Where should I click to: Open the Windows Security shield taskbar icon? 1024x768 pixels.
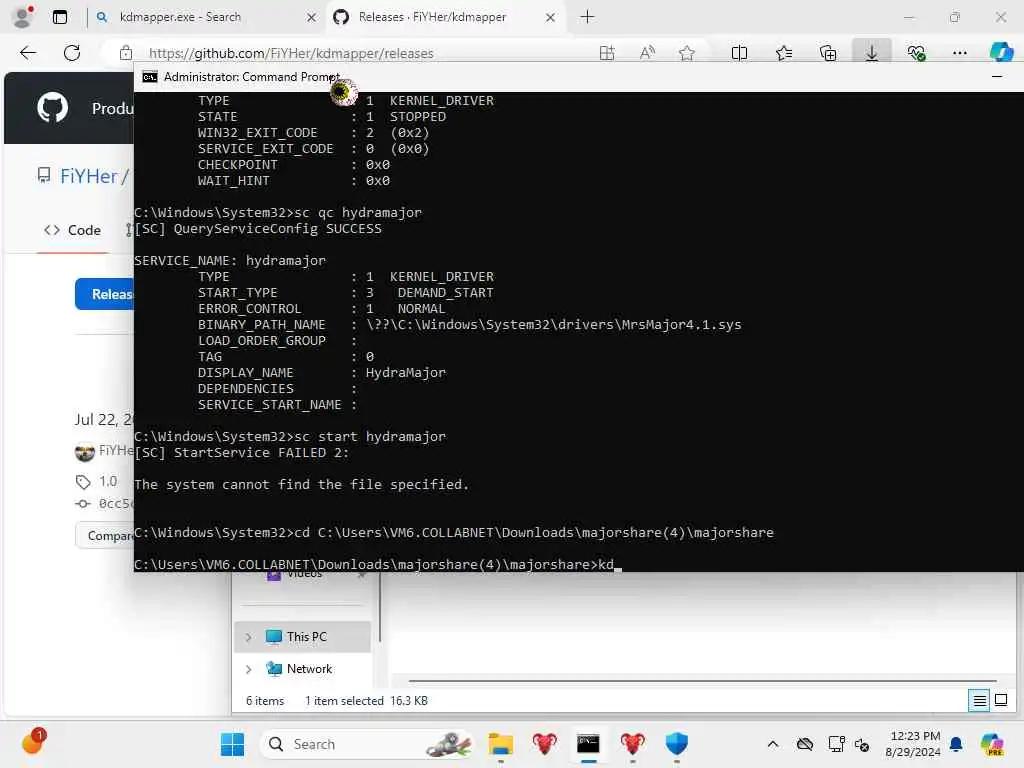(677, 744)
